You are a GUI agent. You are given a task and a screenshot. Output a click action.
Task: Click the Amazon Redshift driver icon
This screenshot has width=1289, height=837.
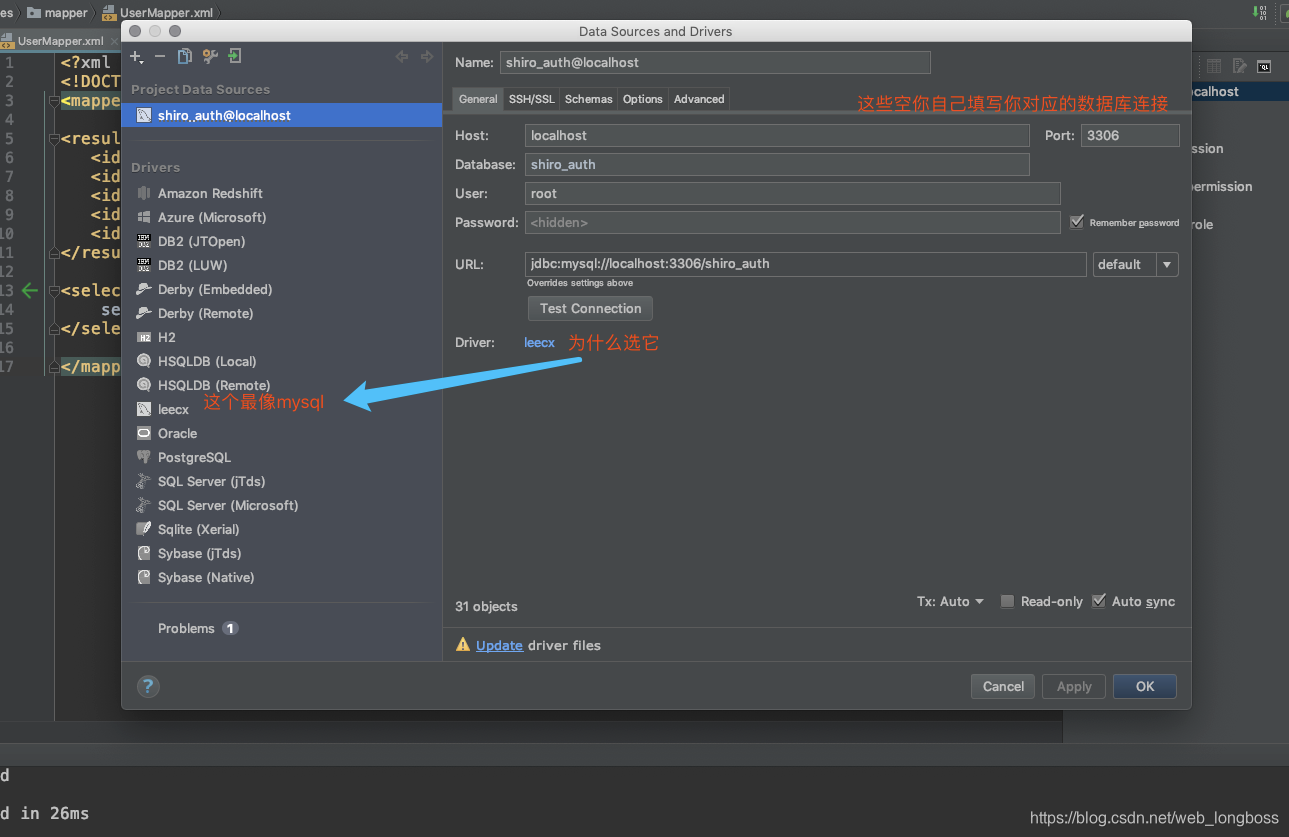pyautogui.click(x=144, y=193)
